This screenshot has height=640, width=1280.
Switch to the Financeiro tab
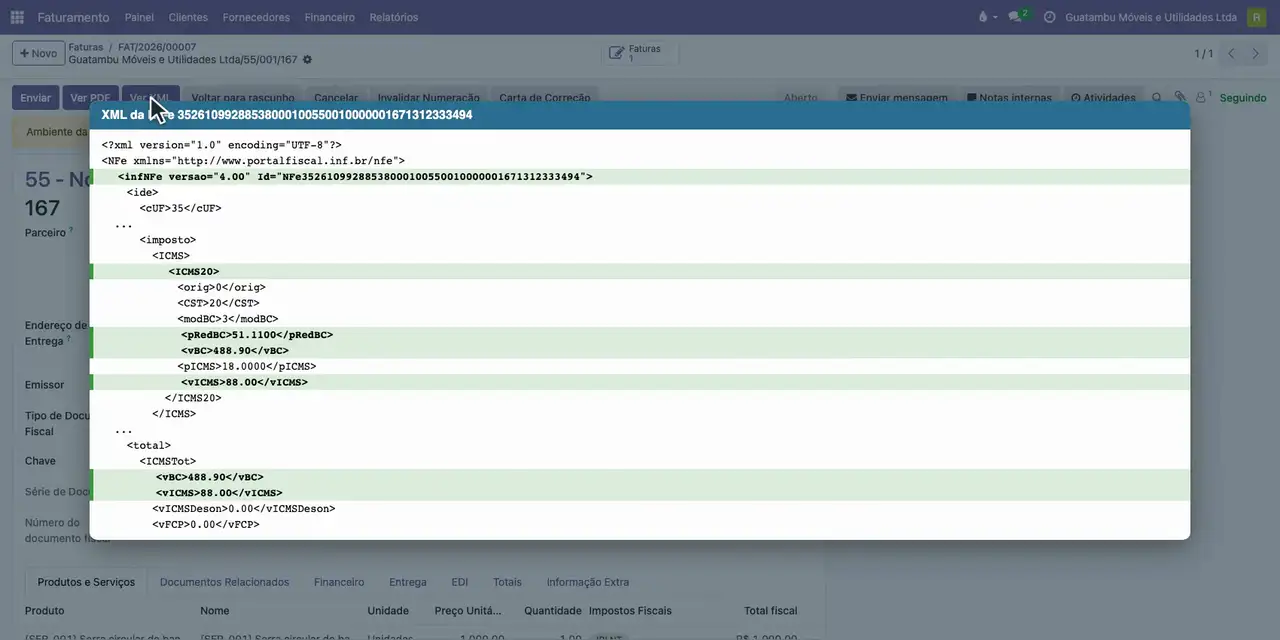point(339,582)
